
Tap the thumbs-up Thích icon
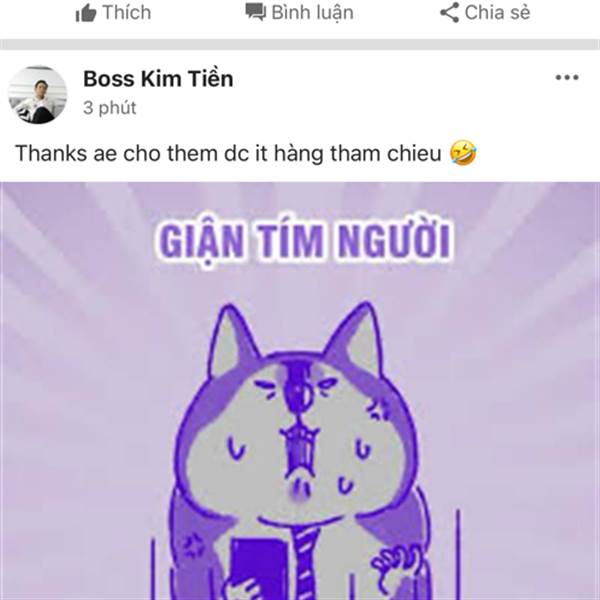coord(86,14)
